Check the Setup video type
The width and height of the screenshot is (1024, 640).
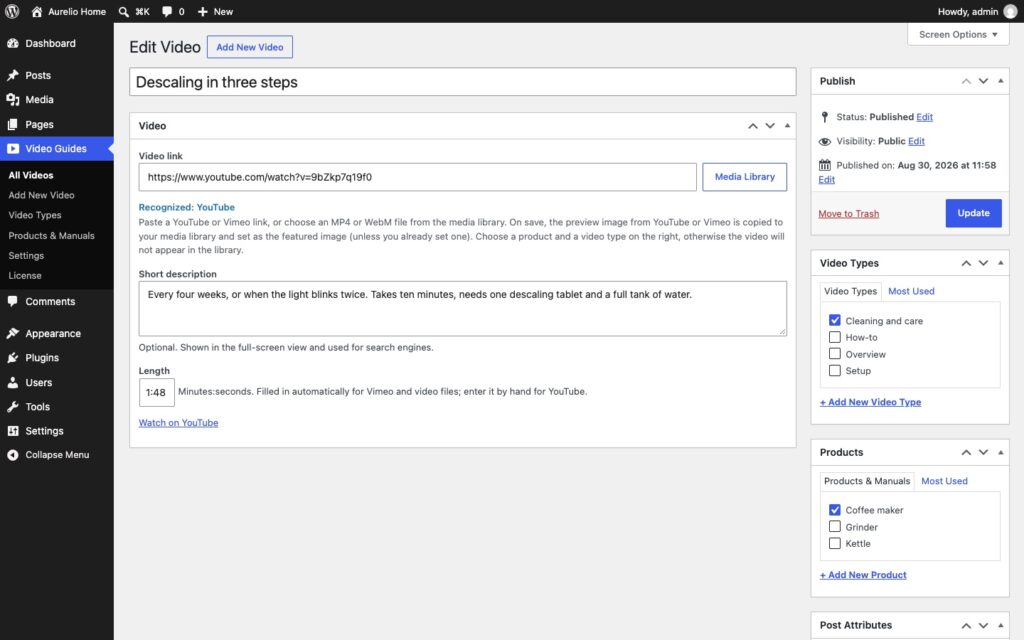click(835, 370)
